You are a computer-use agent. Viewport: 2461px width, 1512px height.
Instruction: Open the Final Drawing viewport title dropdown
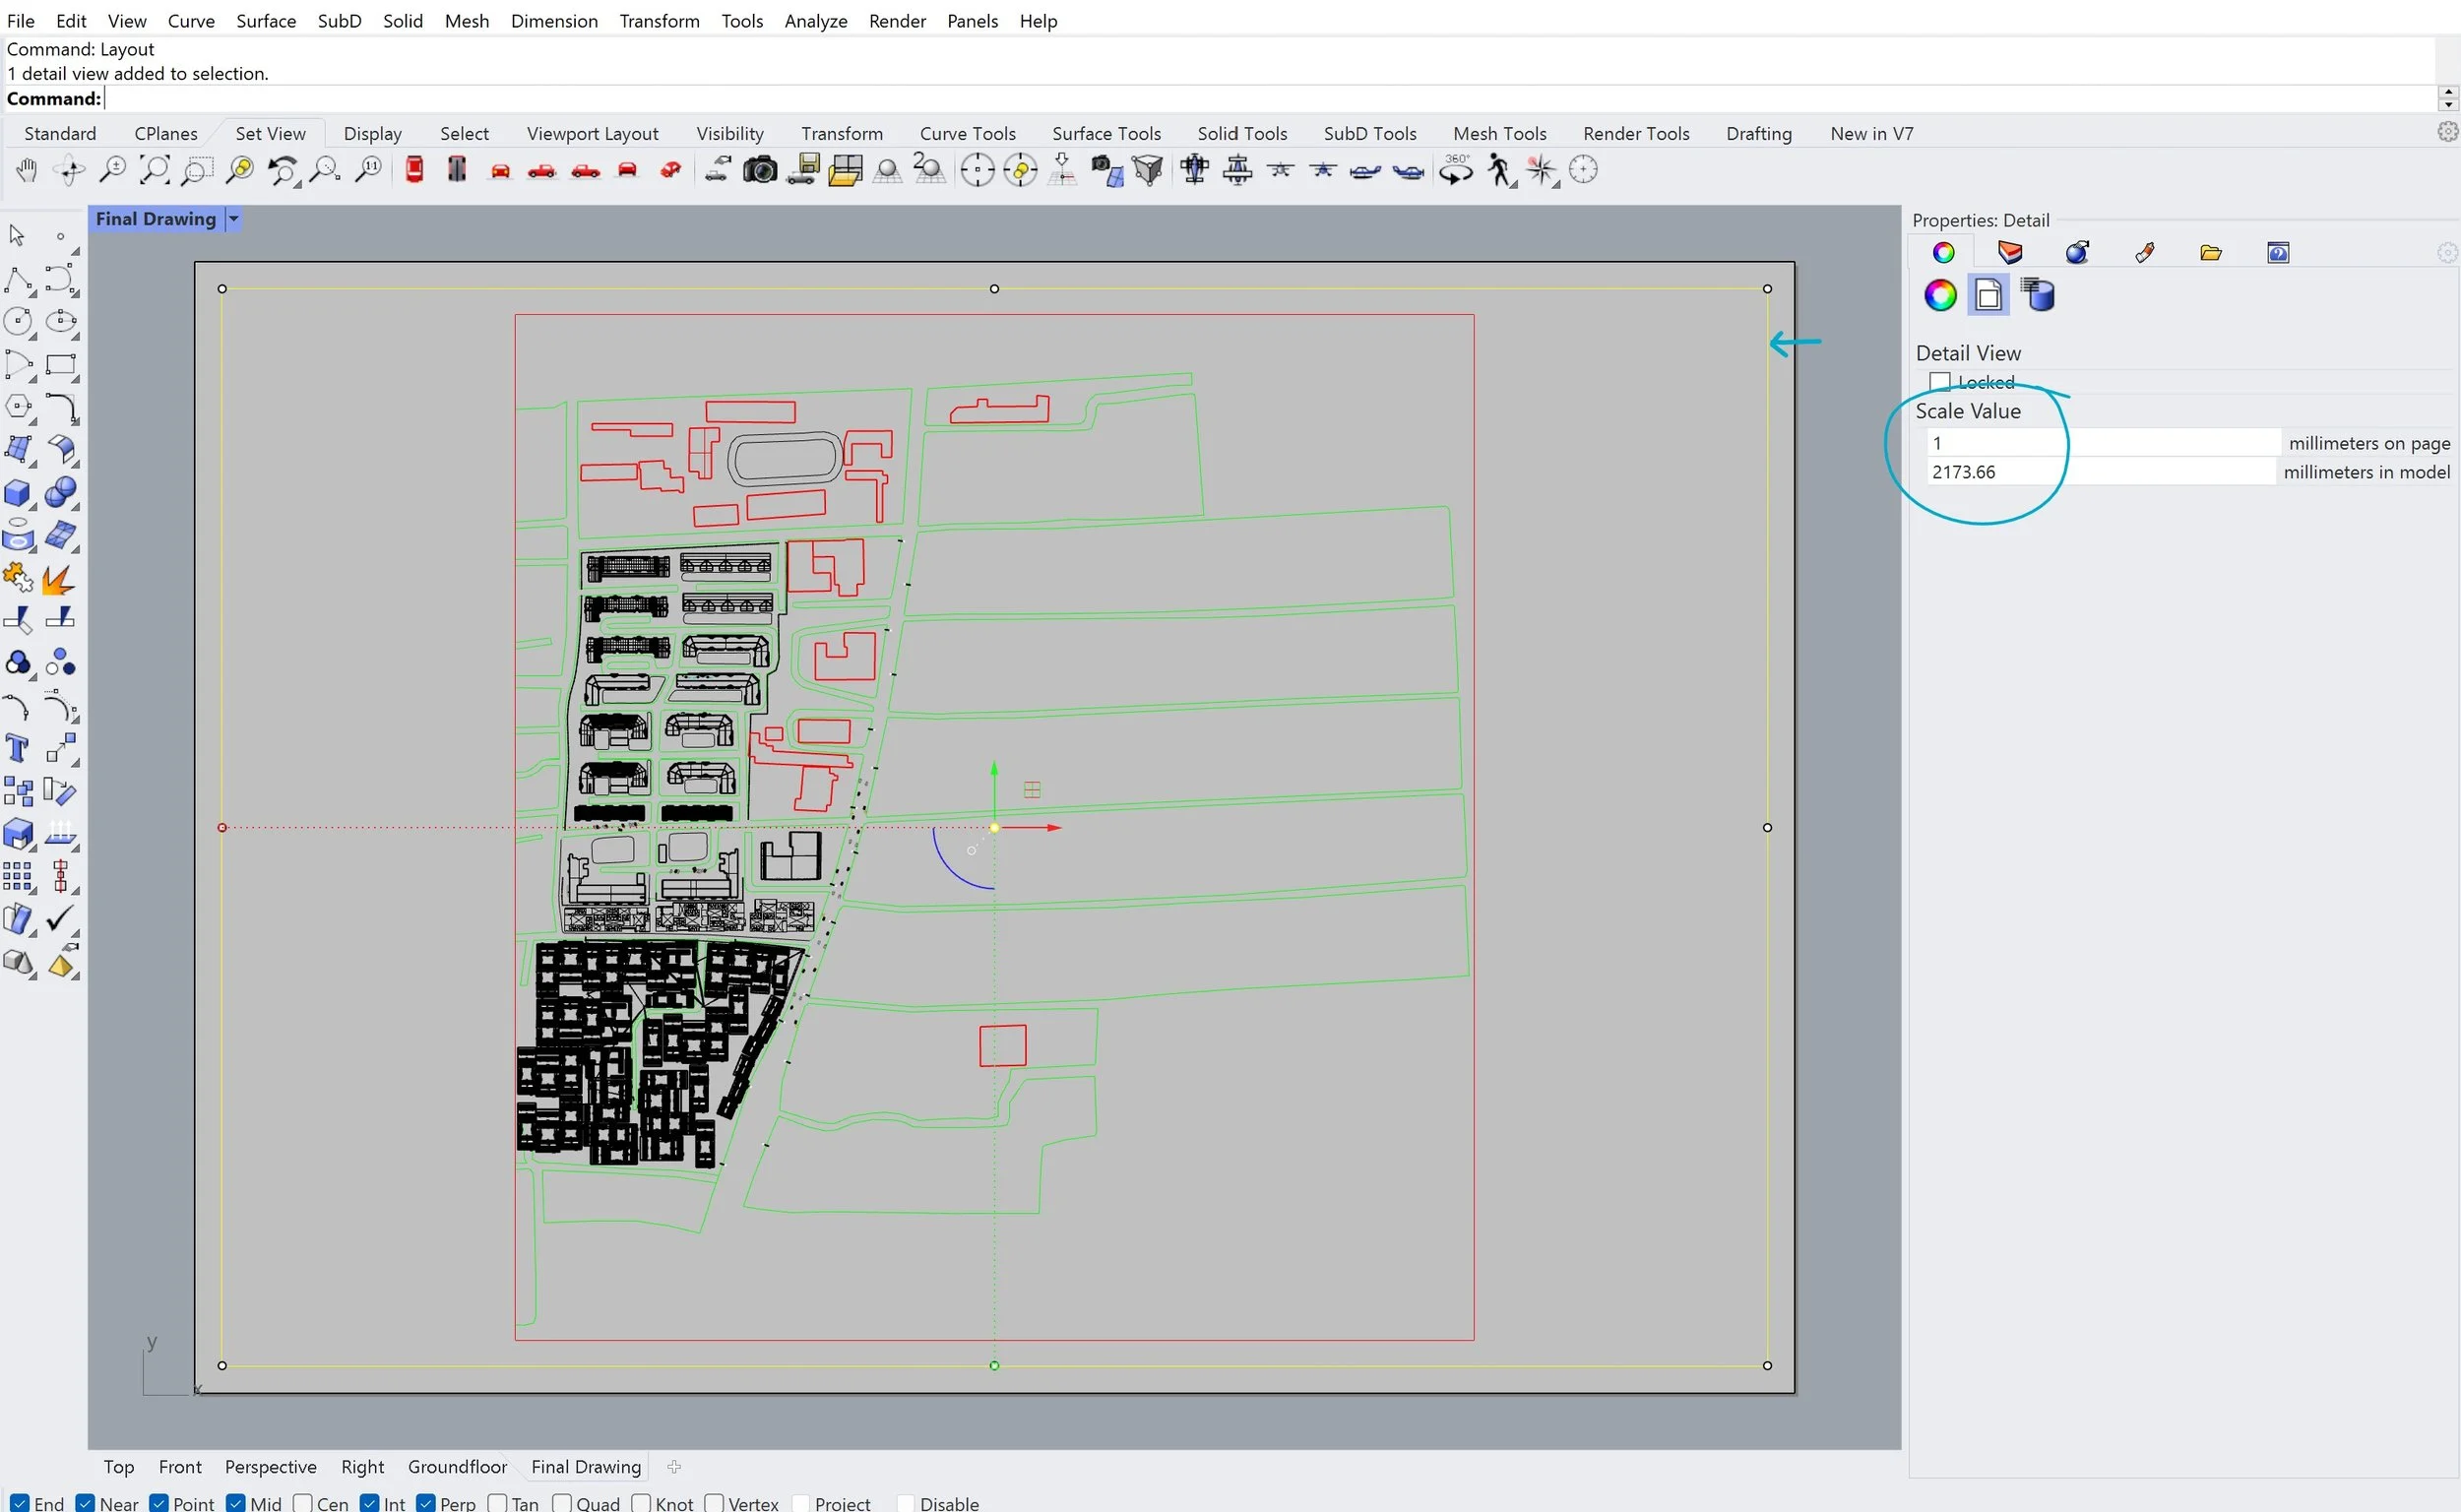[x=233, y=219]
